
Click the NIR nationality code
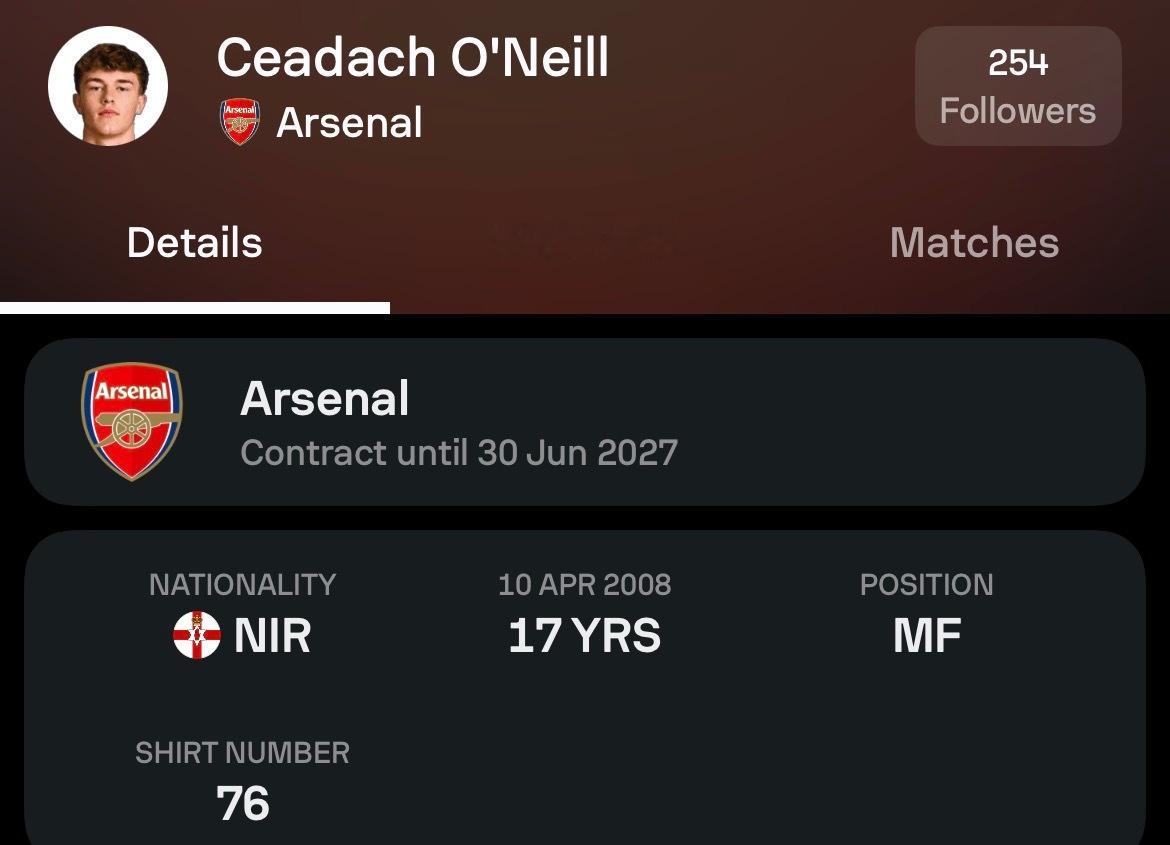[272, 636]
